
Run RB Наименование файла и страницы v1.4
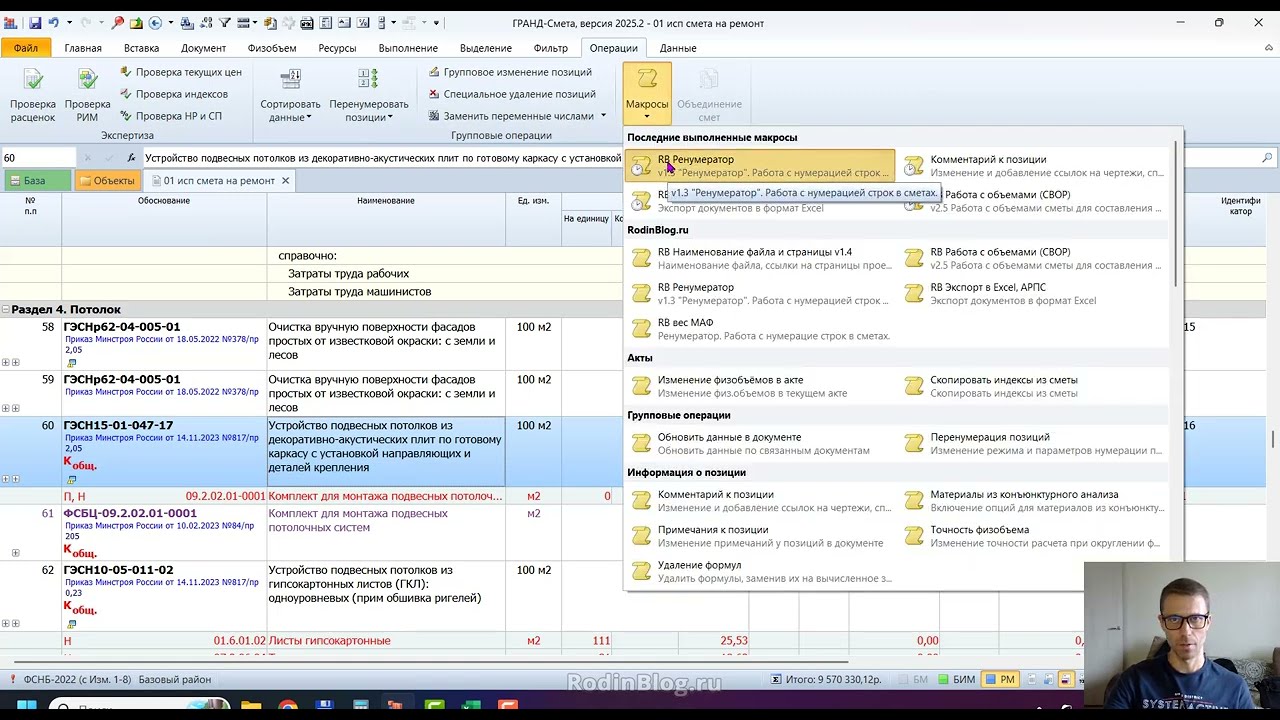tap(760, 259)
